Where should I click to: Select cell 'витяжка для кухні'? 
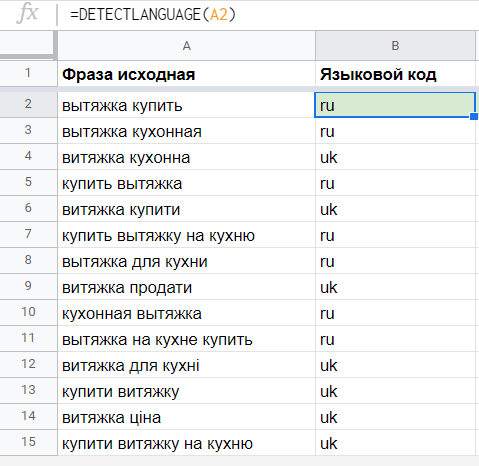pos(186,365)
